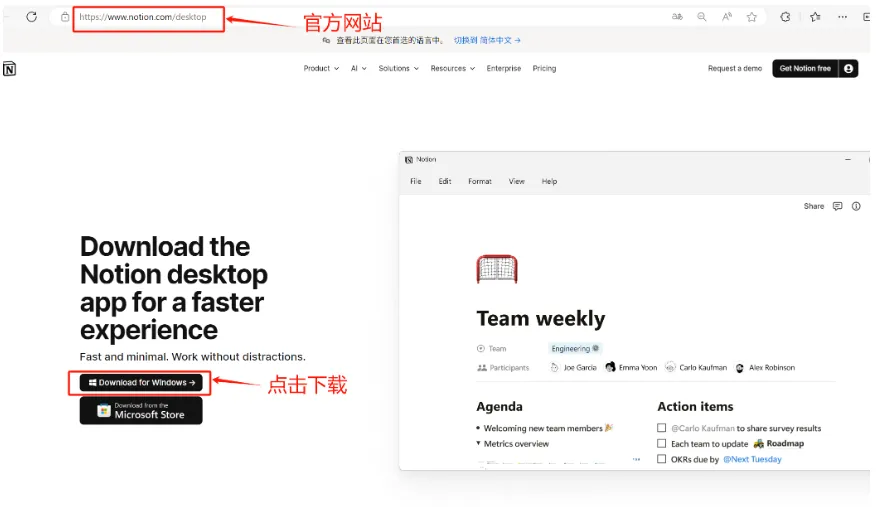Screen dimensions: 877x507
Task: Click Alex Robinson participant avatar
Action: point(739,368)
